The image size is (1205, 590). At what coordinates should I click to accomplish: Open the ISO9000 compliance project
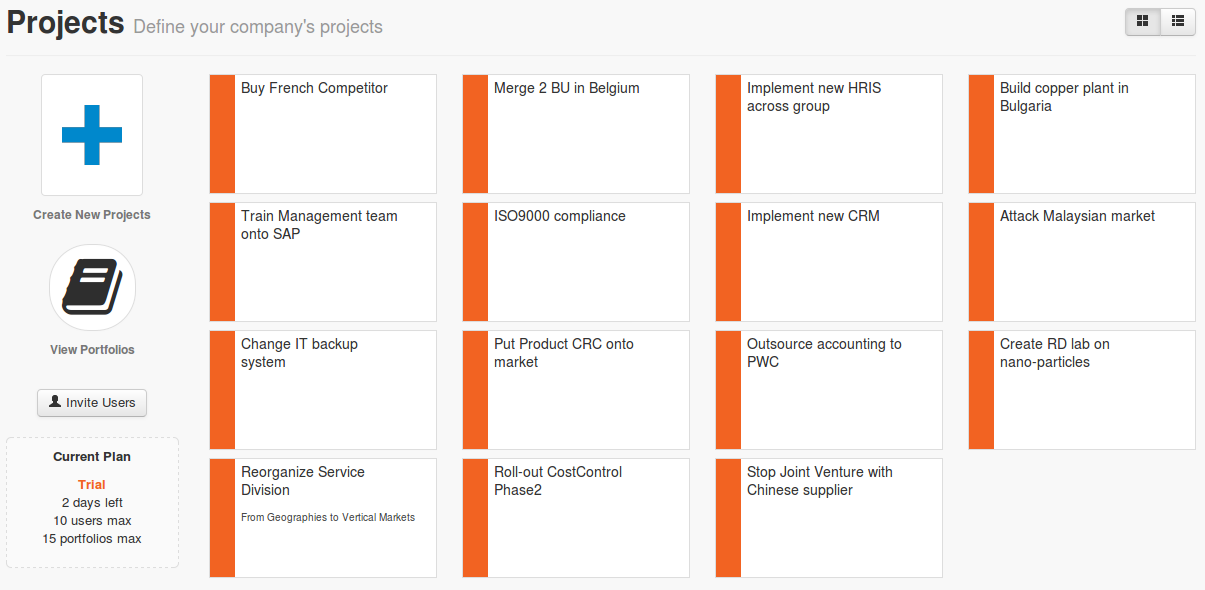tap(575, 262)
